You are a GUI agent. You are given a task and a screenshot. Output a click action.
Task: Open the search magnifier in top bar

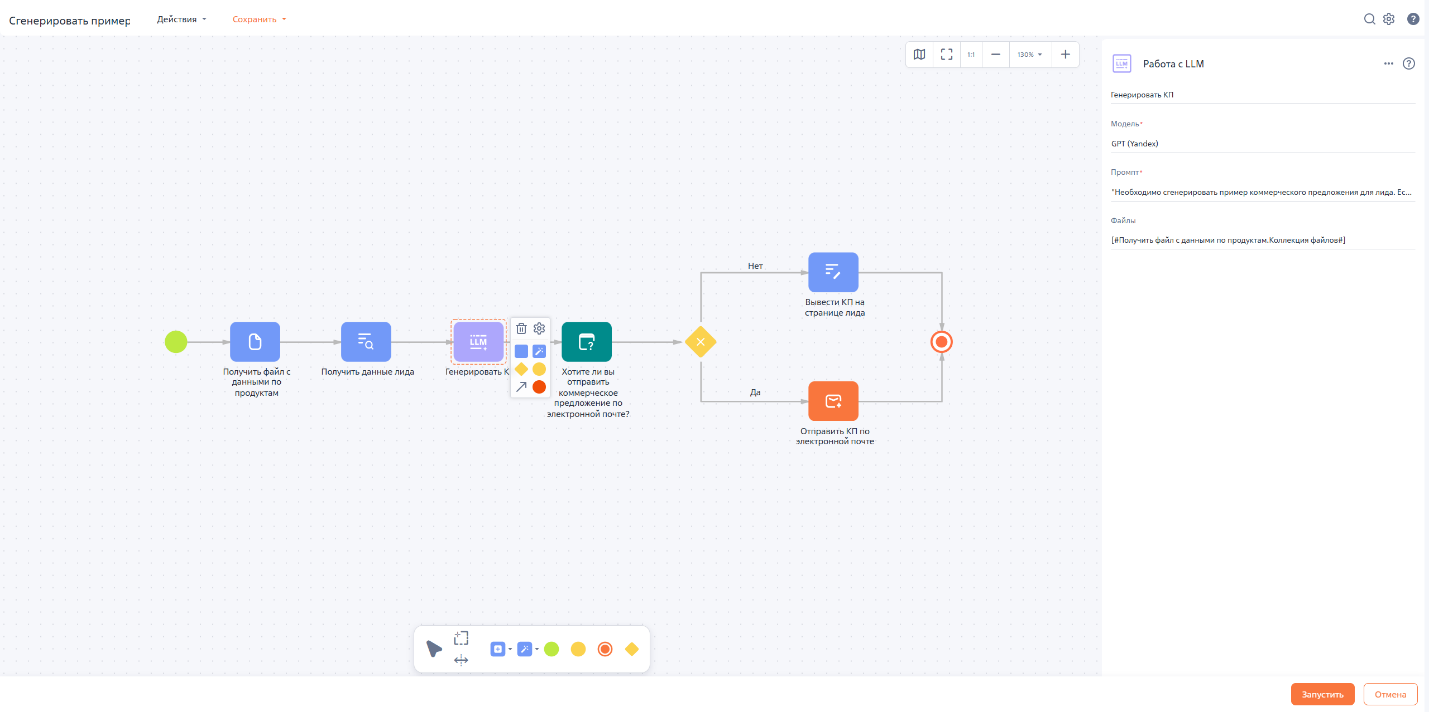coord(1370,19)
